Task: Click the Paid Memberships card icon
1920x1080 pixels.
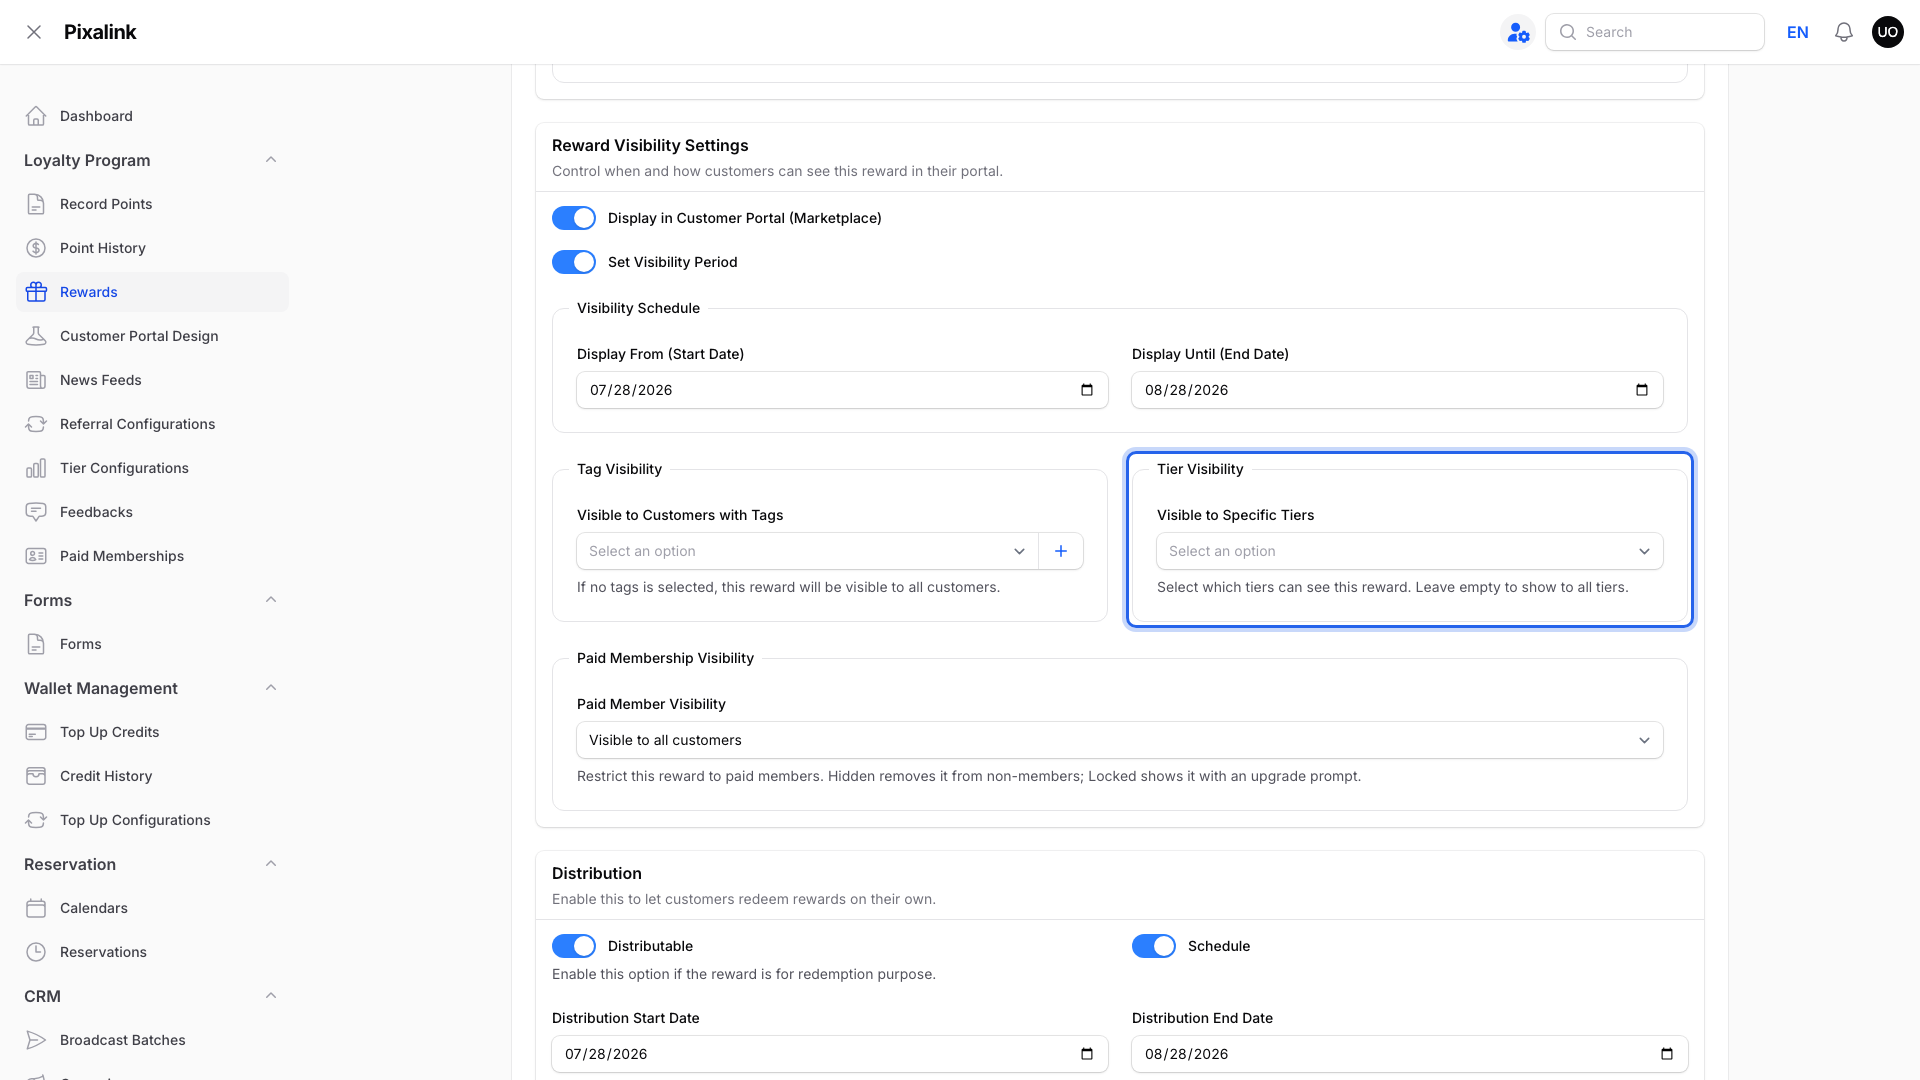Action: pos(36,556)
